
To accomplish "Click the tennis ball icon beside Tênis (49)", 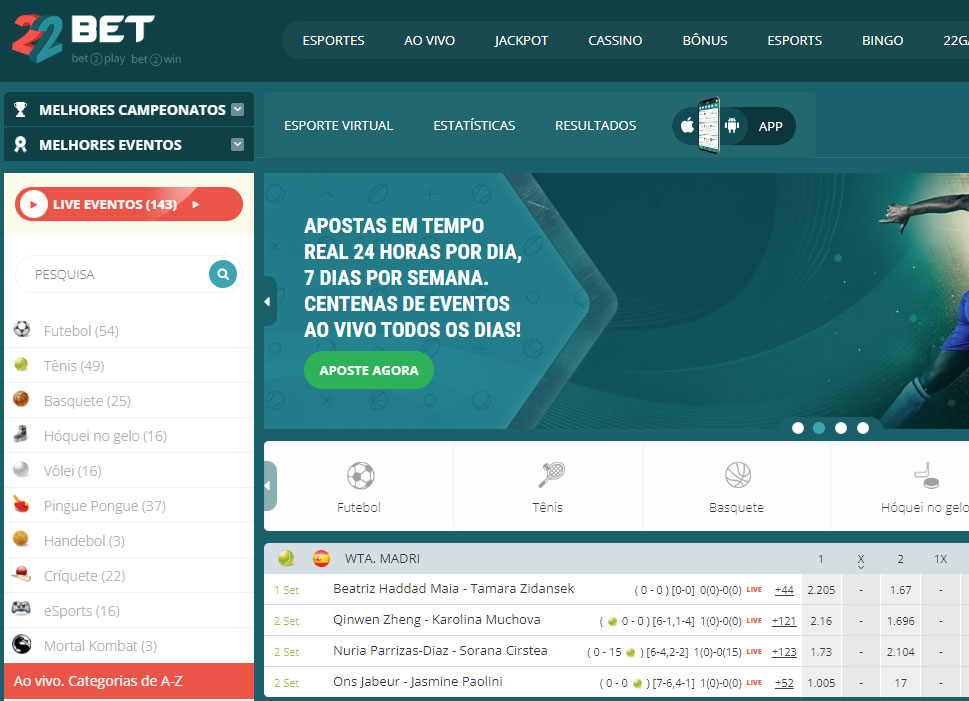I will [x=21, y=365].
